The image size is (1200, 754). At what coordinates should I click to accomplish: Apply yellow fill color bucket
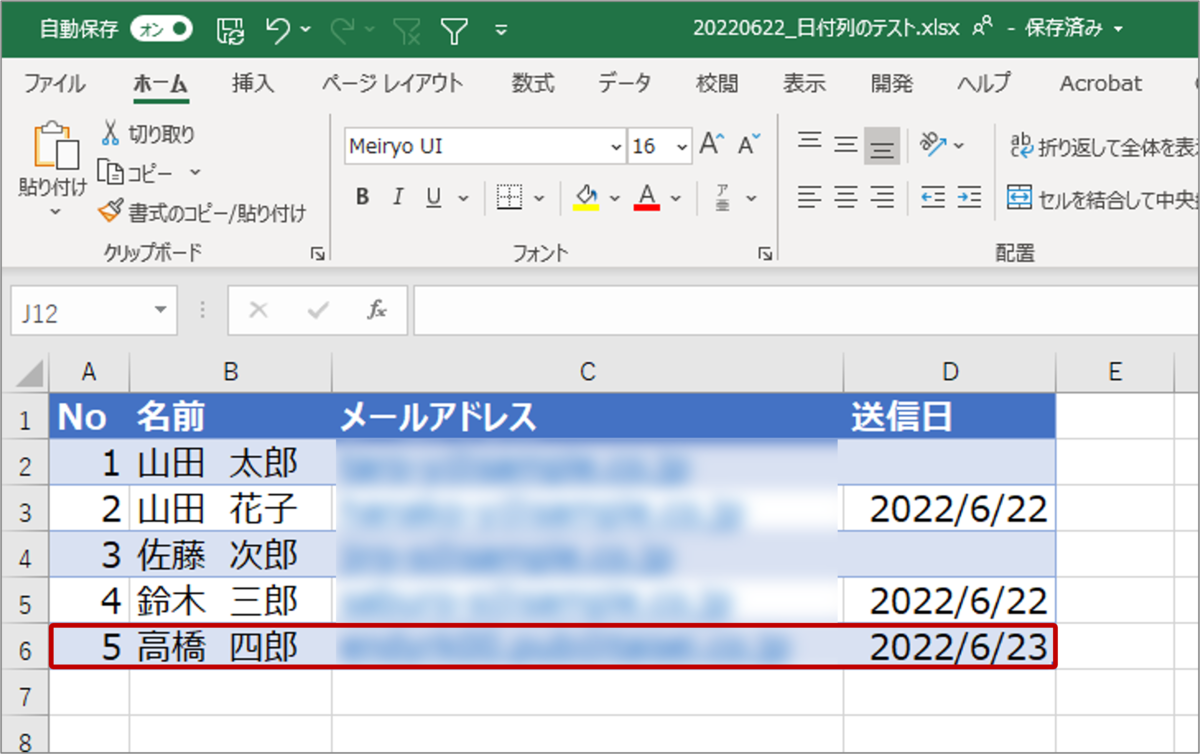coord(586,197)
